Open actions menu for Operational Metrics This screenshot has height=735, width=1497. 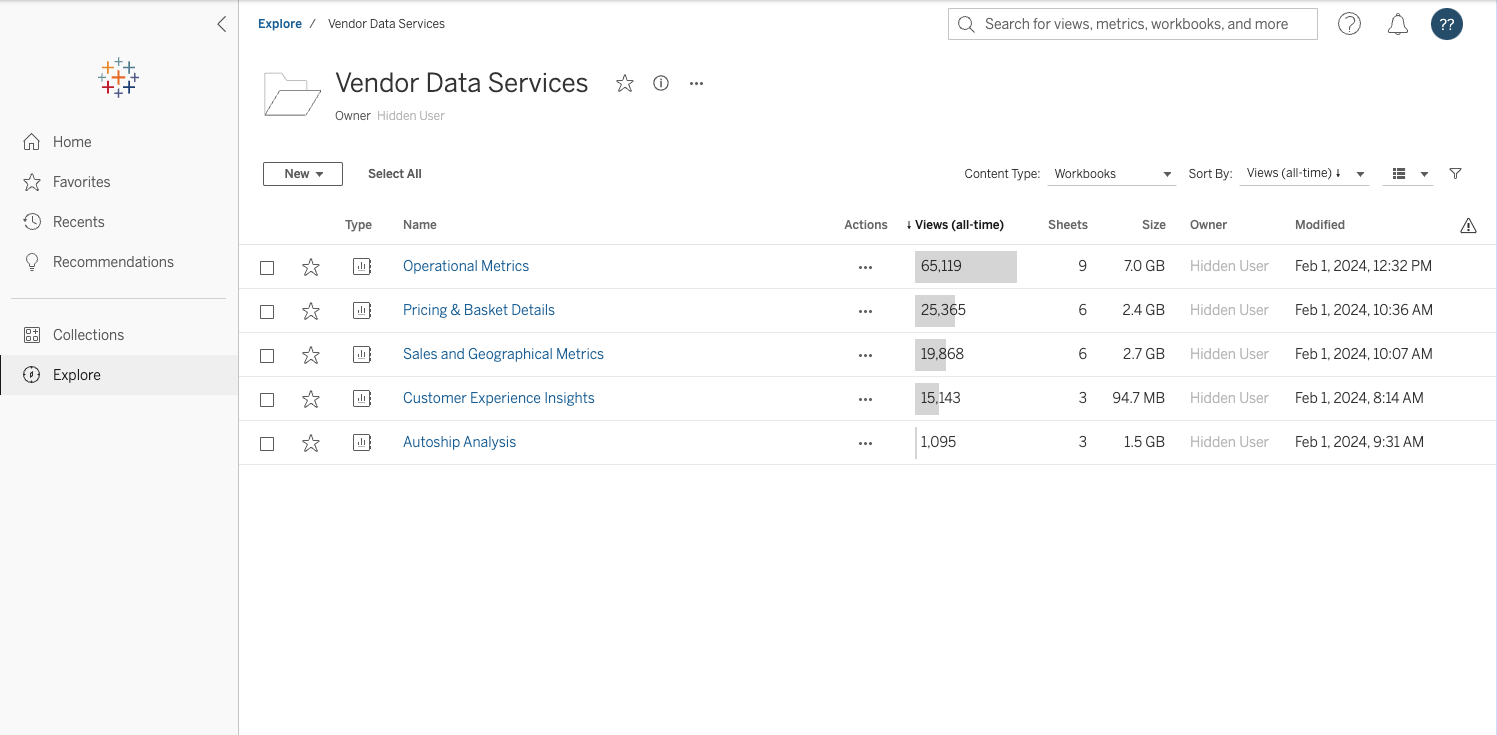point(865,267)
